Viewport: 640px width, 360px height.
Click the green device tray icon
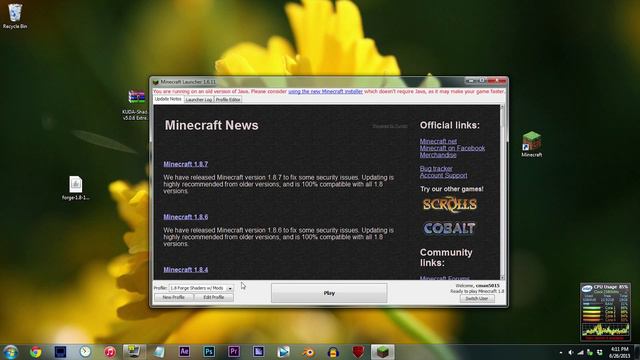tap(590, 352)
